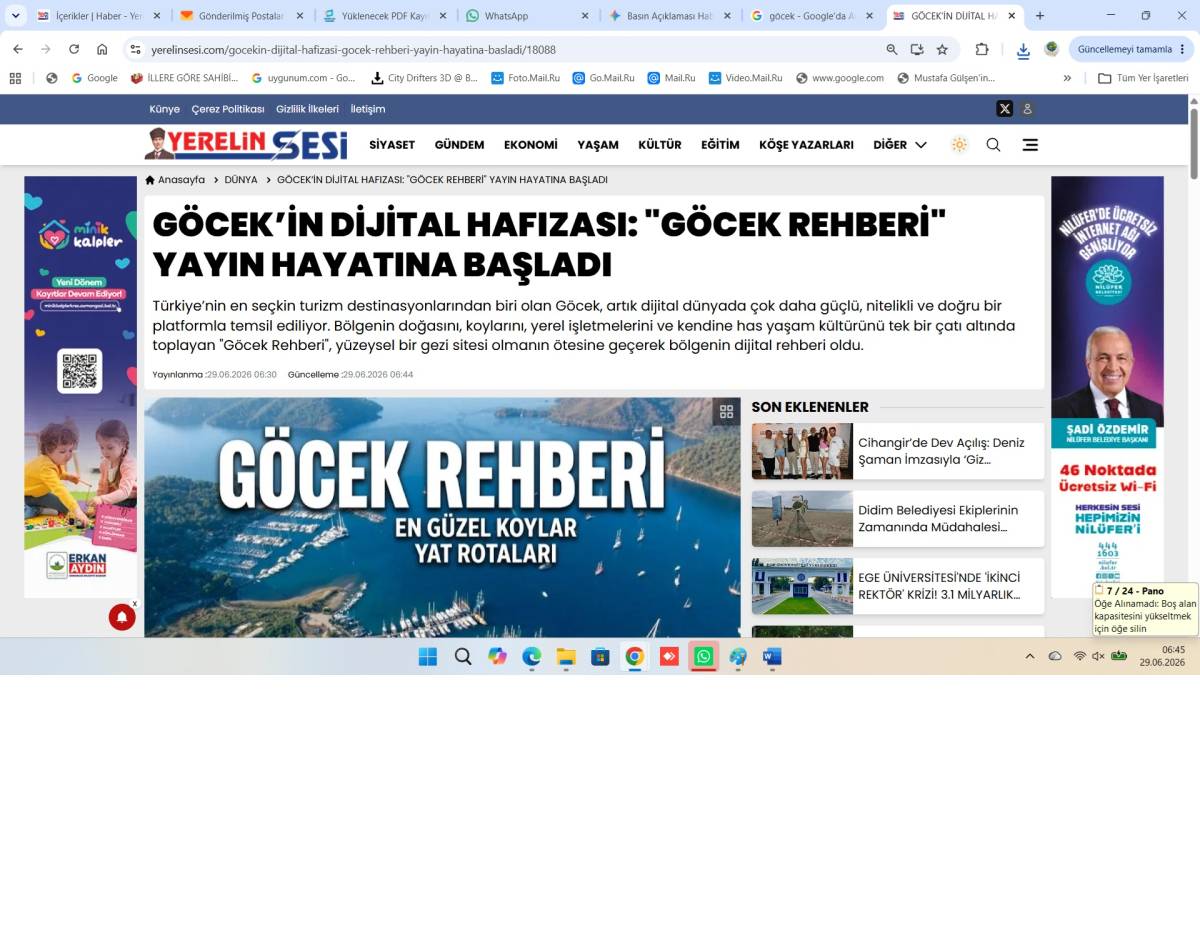Open WhatsApp from the taskbar
The image size is (1200, 940).
[x=704, y=656]
